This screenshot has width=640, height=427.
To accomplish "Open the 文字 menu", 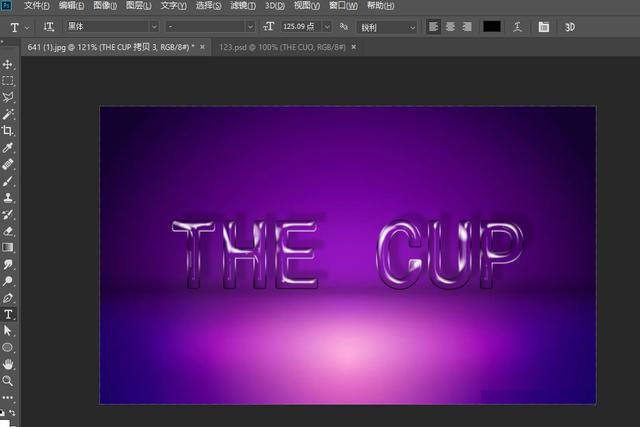I will [173, 6].
